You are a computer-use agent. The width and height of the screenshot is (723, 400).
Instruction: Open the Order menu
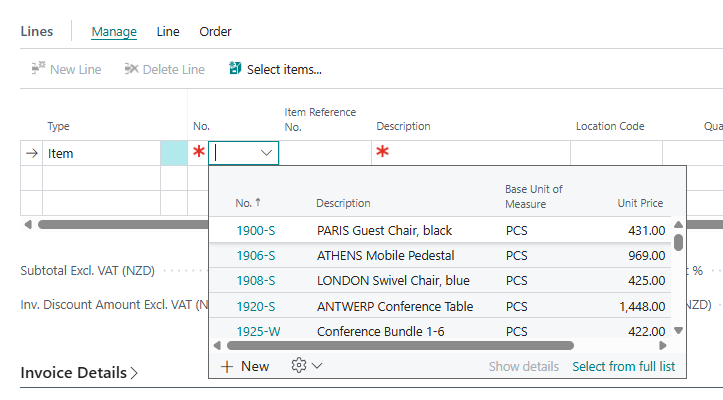215,31
